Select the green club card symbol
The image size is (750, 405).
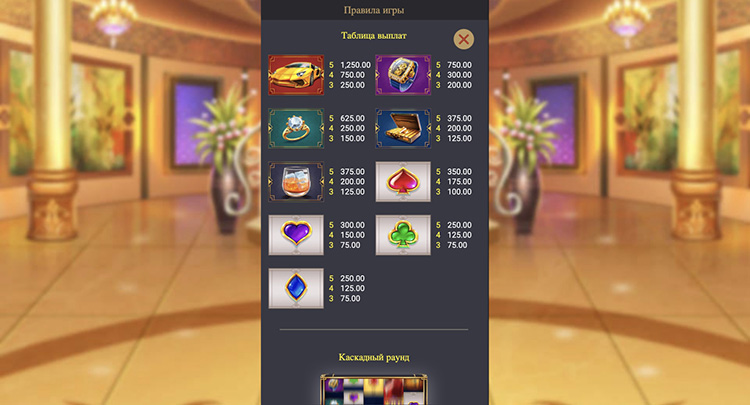click(x=403, y=235)
